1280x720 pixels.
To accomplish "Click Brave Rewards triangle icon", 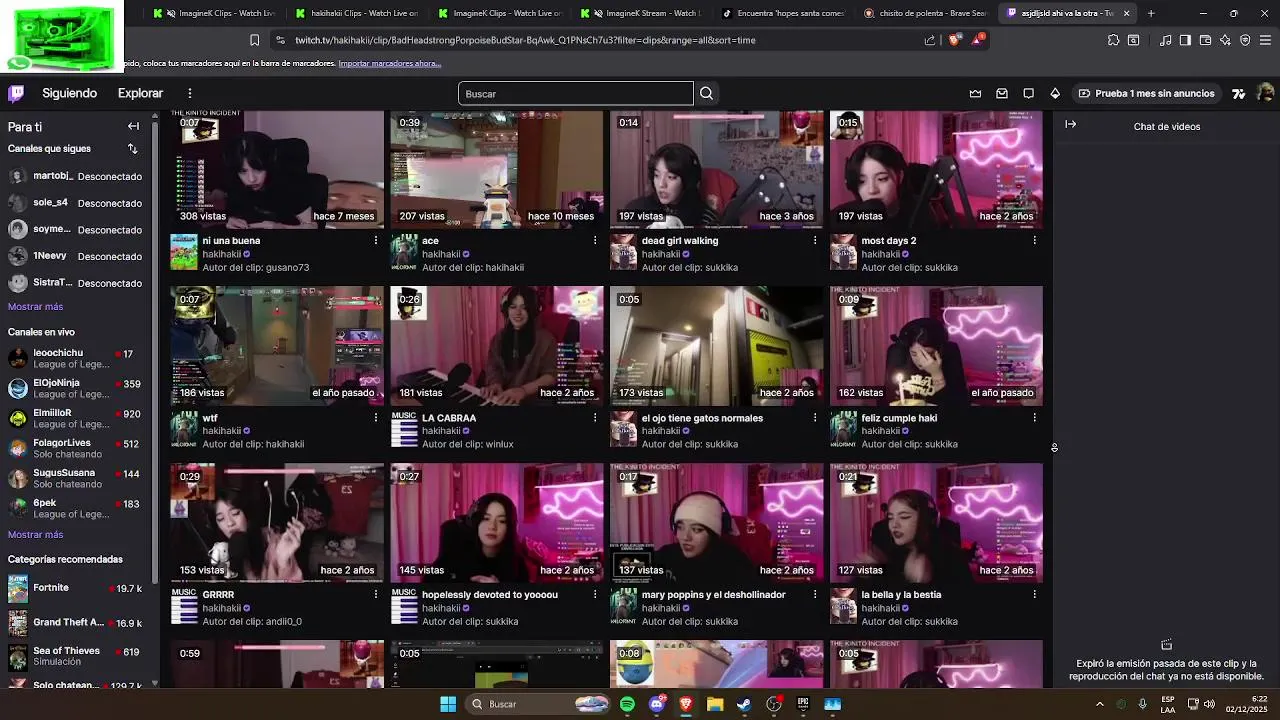I will [977, 40].
